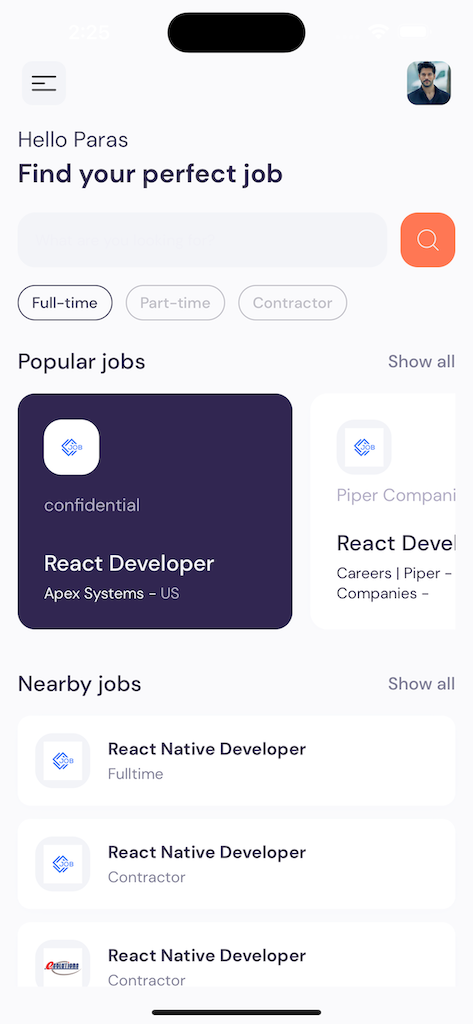Open the last React Native Developer listing

[236, 955]
